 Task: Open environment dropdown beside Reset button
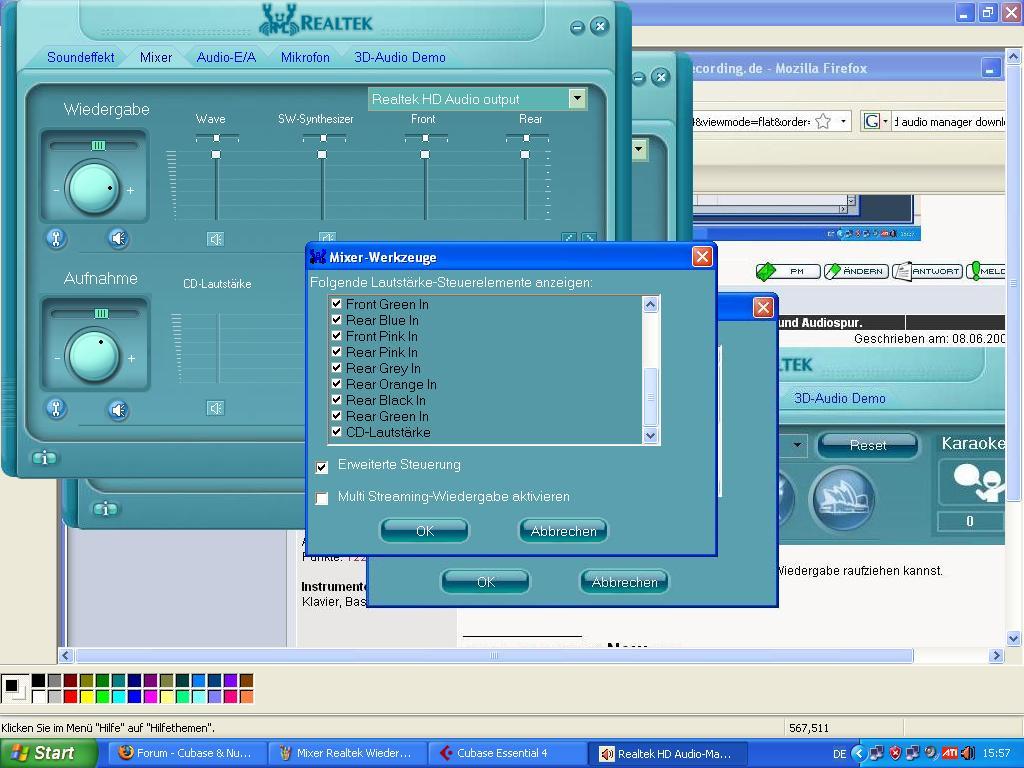797,445
